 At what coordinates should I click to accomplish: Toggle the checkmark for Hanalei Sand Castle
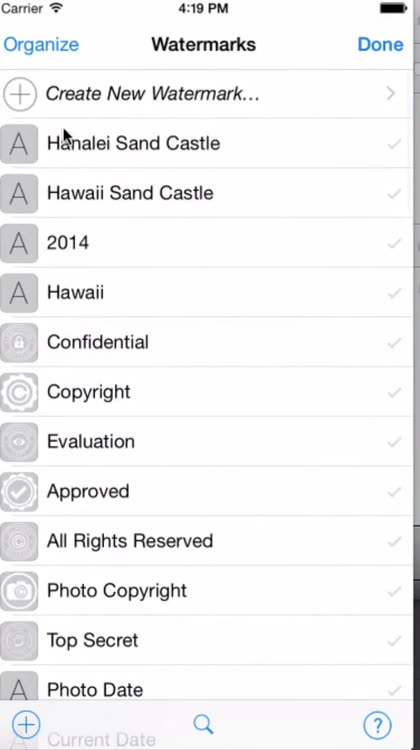point(394,143)
